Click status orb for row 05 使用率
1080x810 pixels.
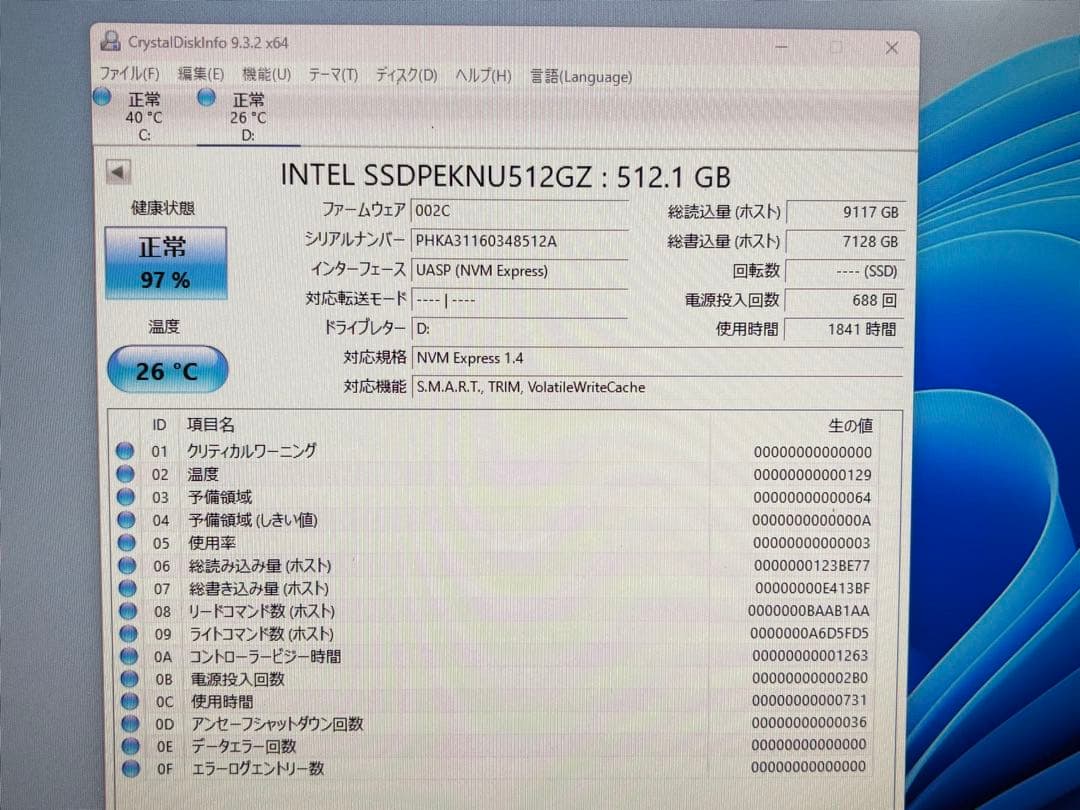coord(127,543)
